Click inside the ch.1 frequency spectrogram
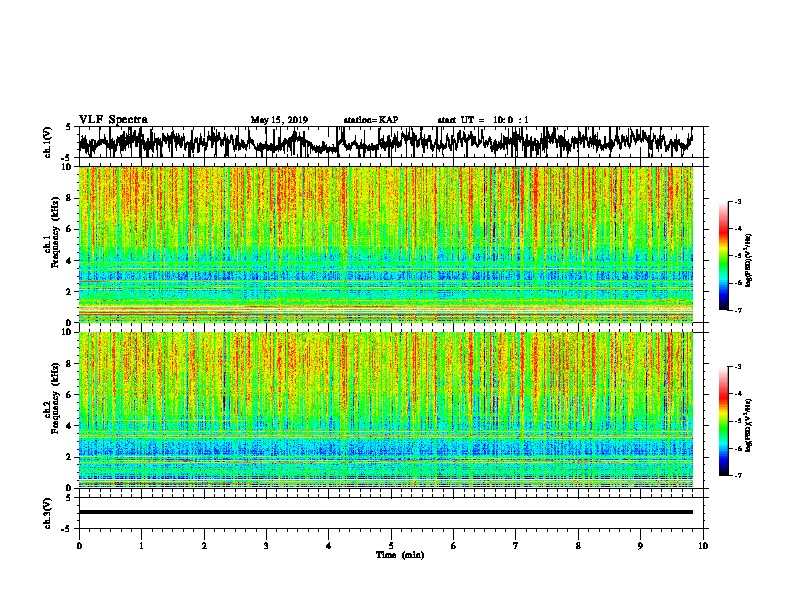Screen dimensions: 792x612 tap(386, 244)
